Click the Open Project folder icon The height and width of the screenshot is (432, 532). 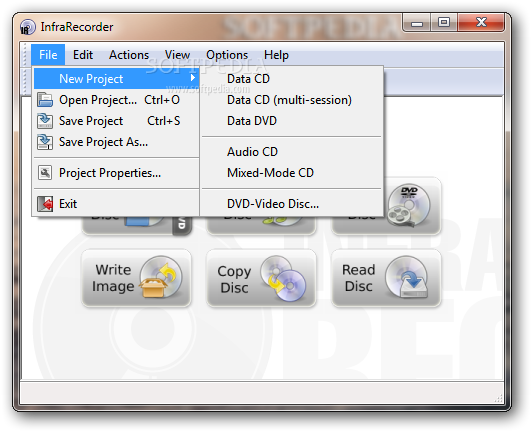pos(45,100)
